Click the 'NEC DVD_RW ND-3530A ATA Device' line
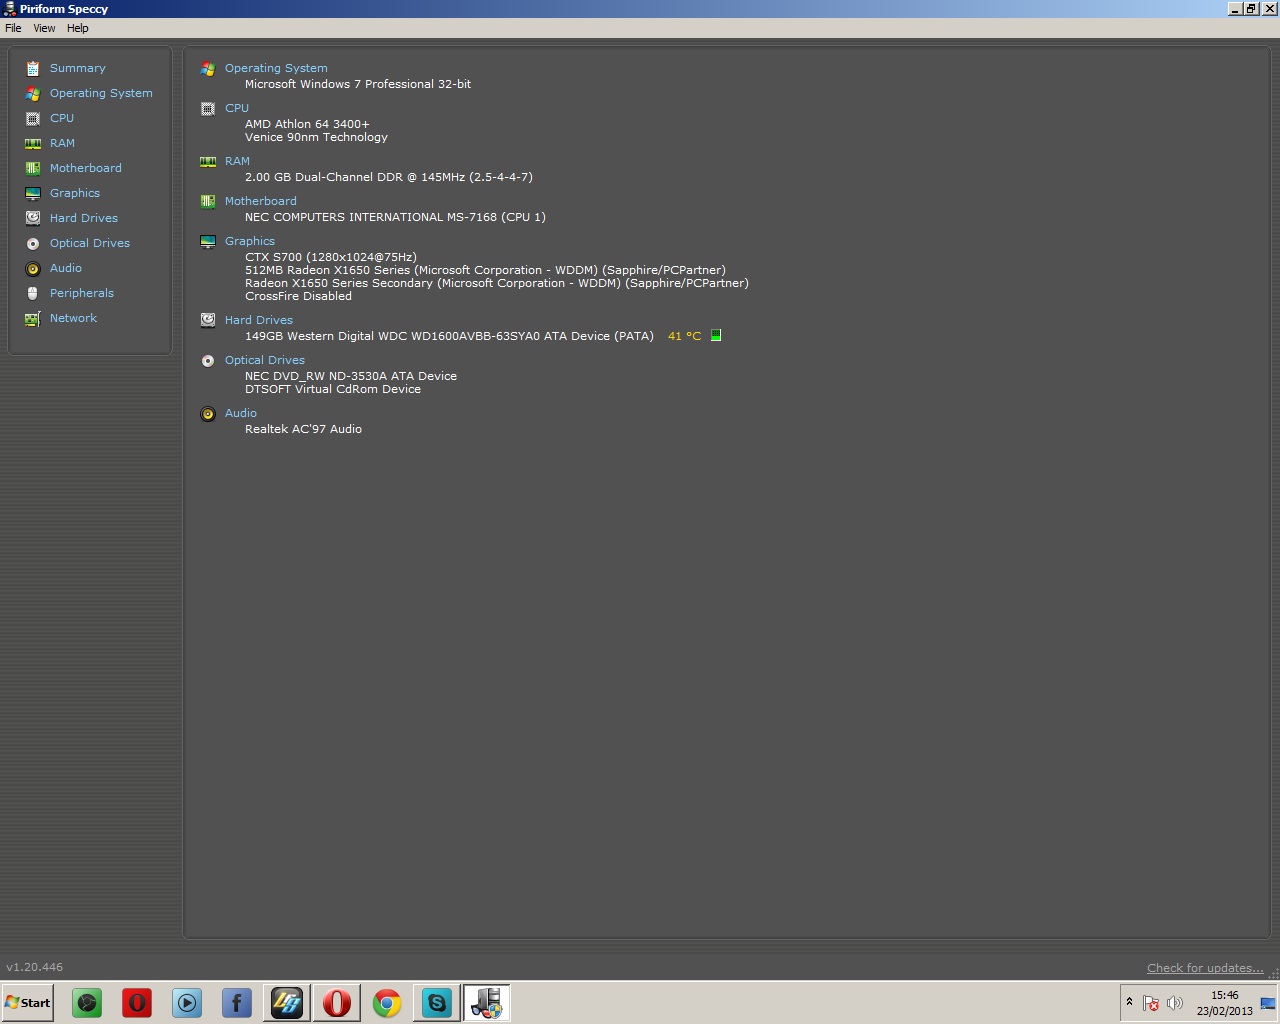This screenshot has width=1280, height=1024. click(351, 376)
